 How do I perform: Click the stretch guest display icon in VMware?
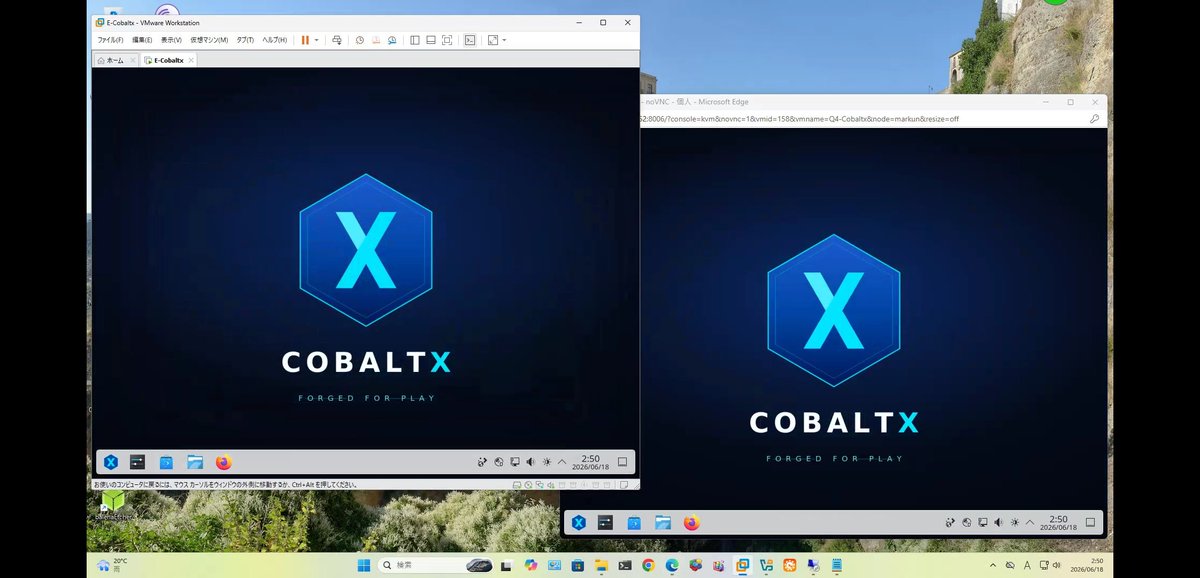pyautogui.click(x=492, y=40)
